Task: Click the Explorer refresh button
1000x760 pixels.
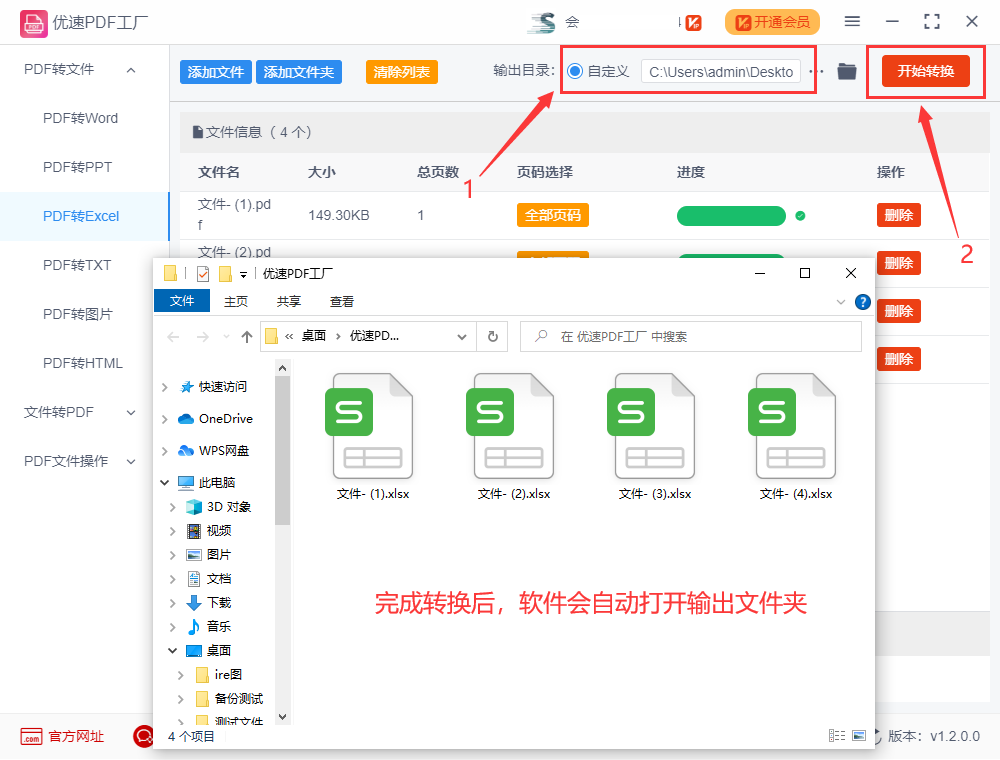Action: click(492, 336)
